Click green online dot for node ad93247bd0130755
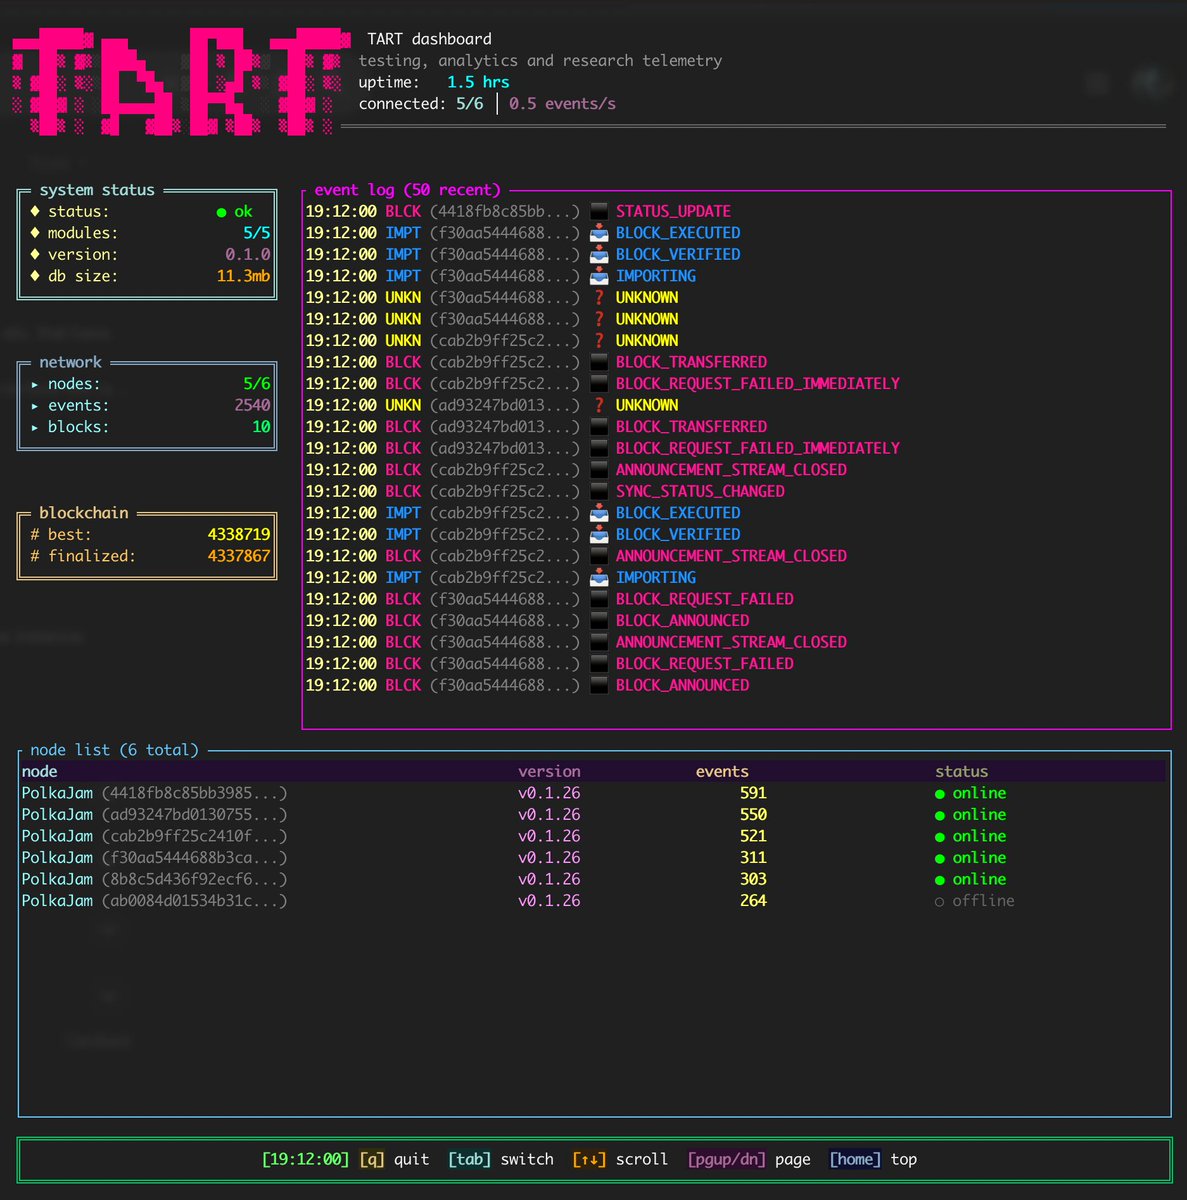 pos(940,815)
